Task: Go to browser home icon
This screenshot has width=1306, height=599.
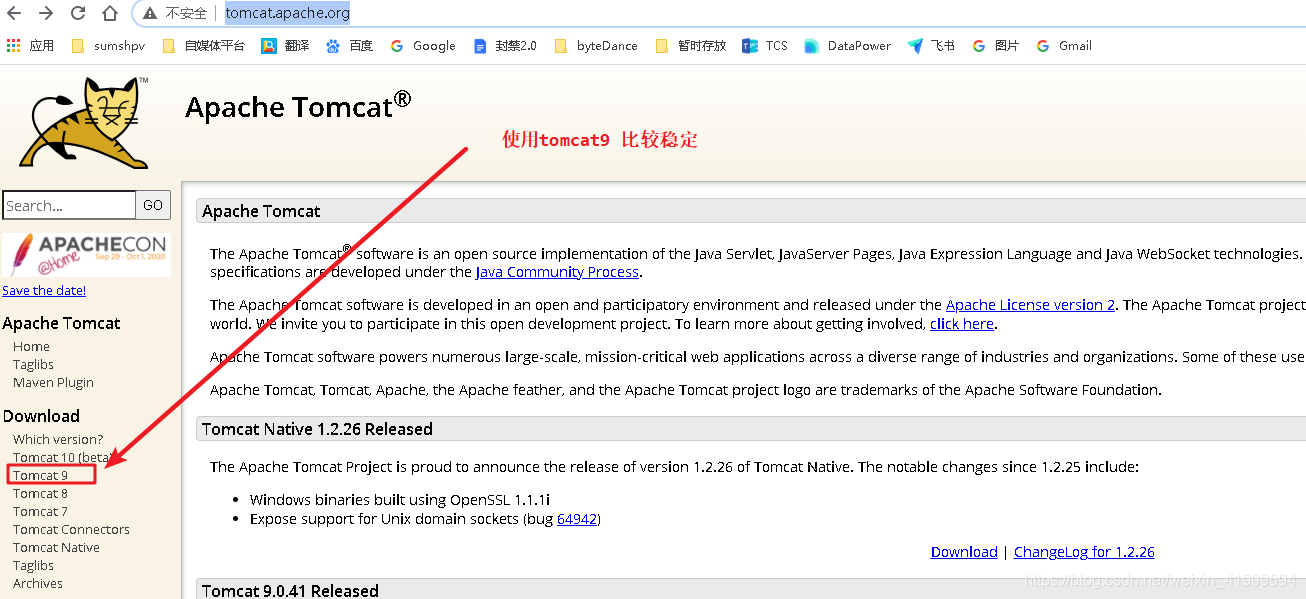Action: point(110,13)
